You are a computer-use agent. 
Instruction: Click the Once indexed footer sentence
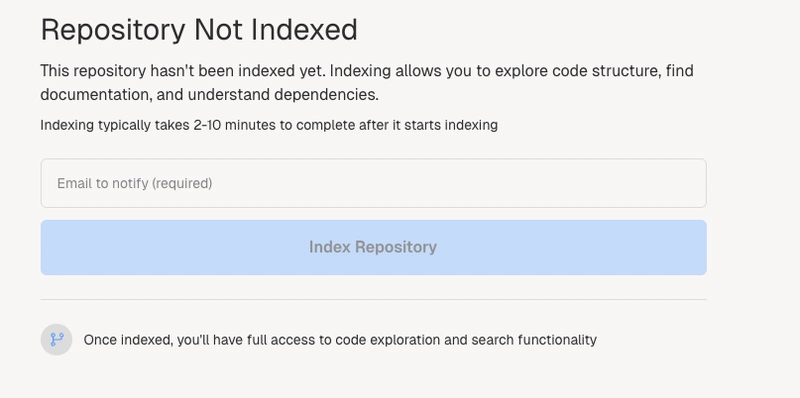[x=340, y=340]
